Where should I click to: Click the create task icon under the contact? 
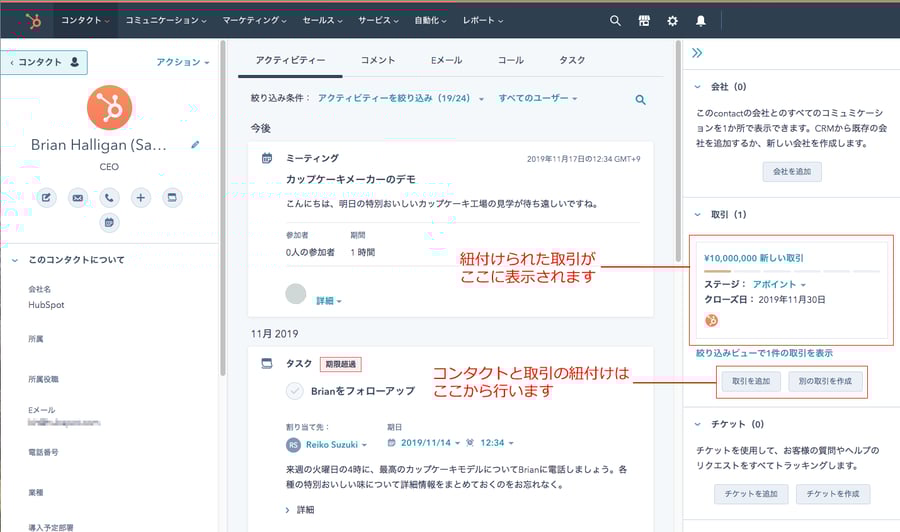[172, 198]
